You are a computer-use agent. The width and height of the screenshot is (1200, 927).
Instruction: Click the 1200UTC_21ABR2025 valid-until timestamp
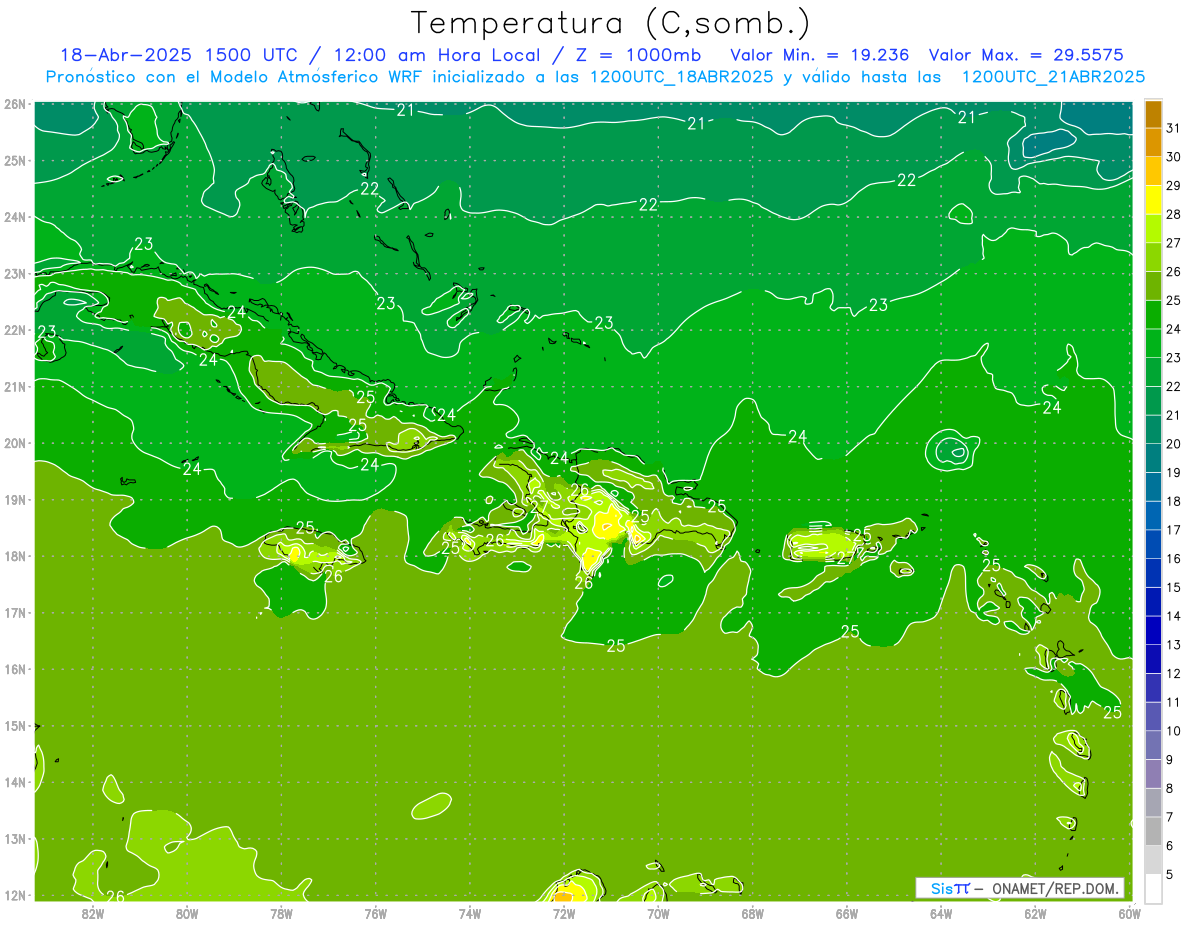point(1053,77)
